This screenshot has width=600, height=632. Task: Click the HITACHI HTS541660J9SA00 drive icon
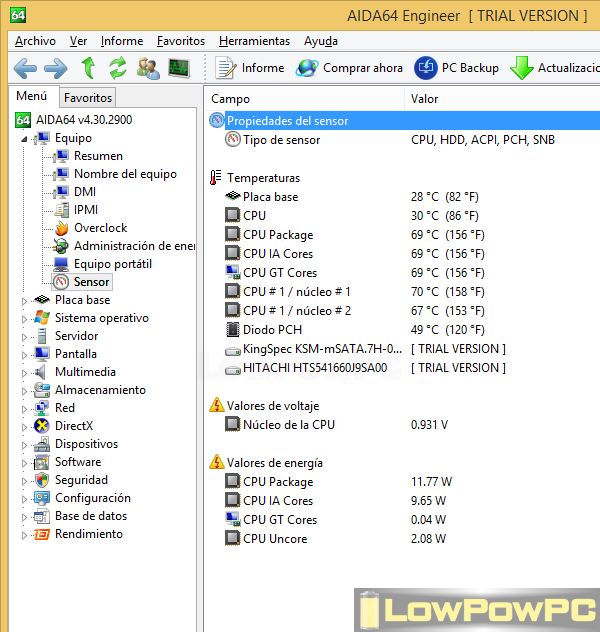pos(233,370)
